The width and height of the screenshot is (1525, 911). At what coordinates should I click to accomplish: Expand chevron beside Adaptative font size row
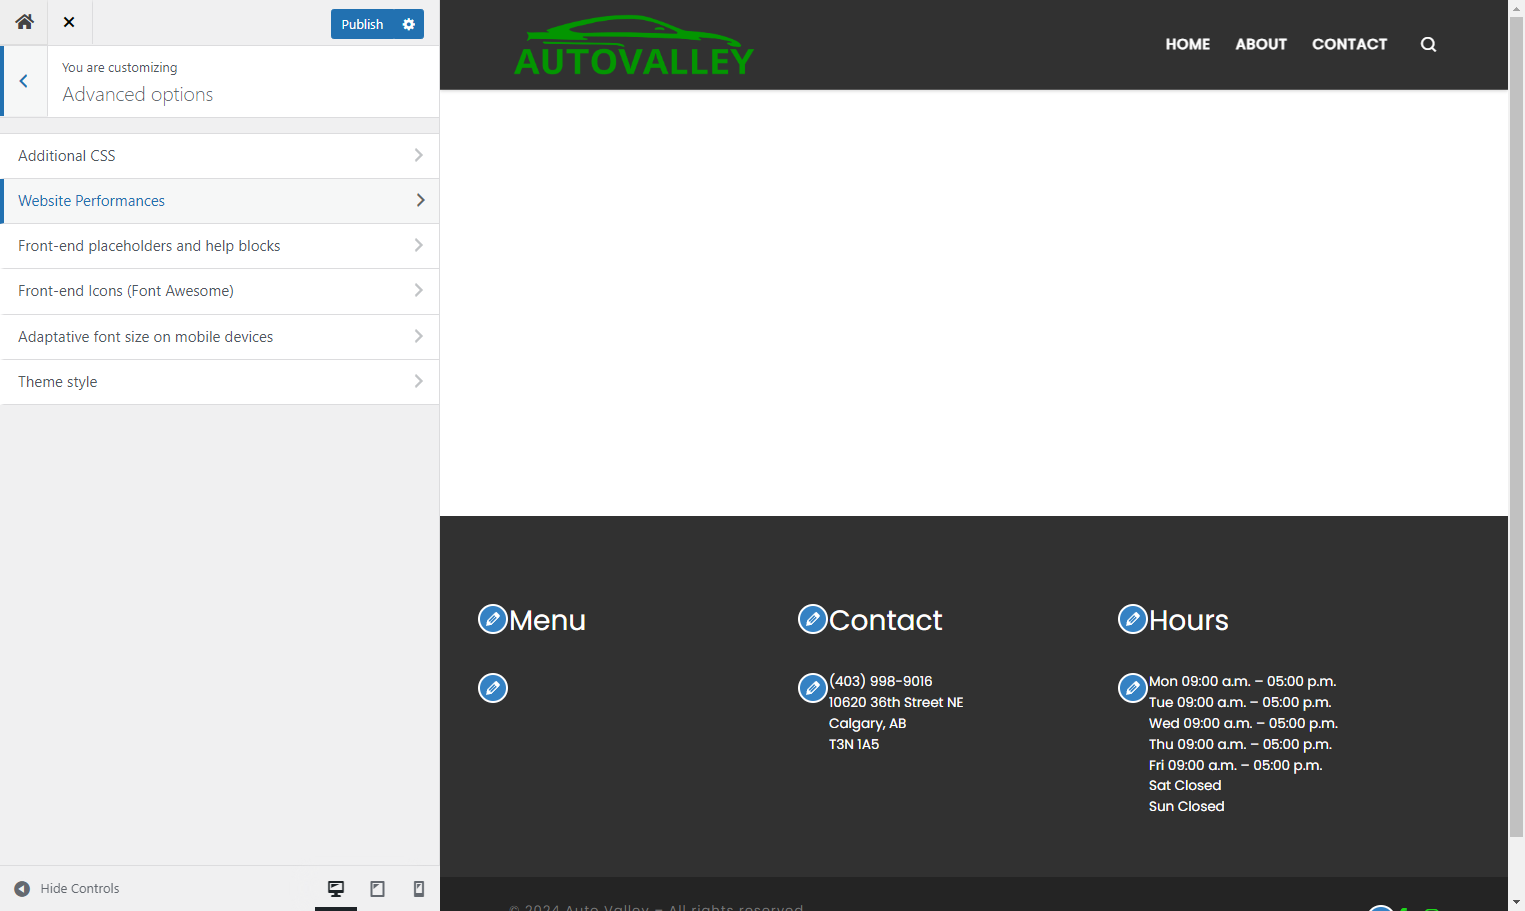point(419,336)
